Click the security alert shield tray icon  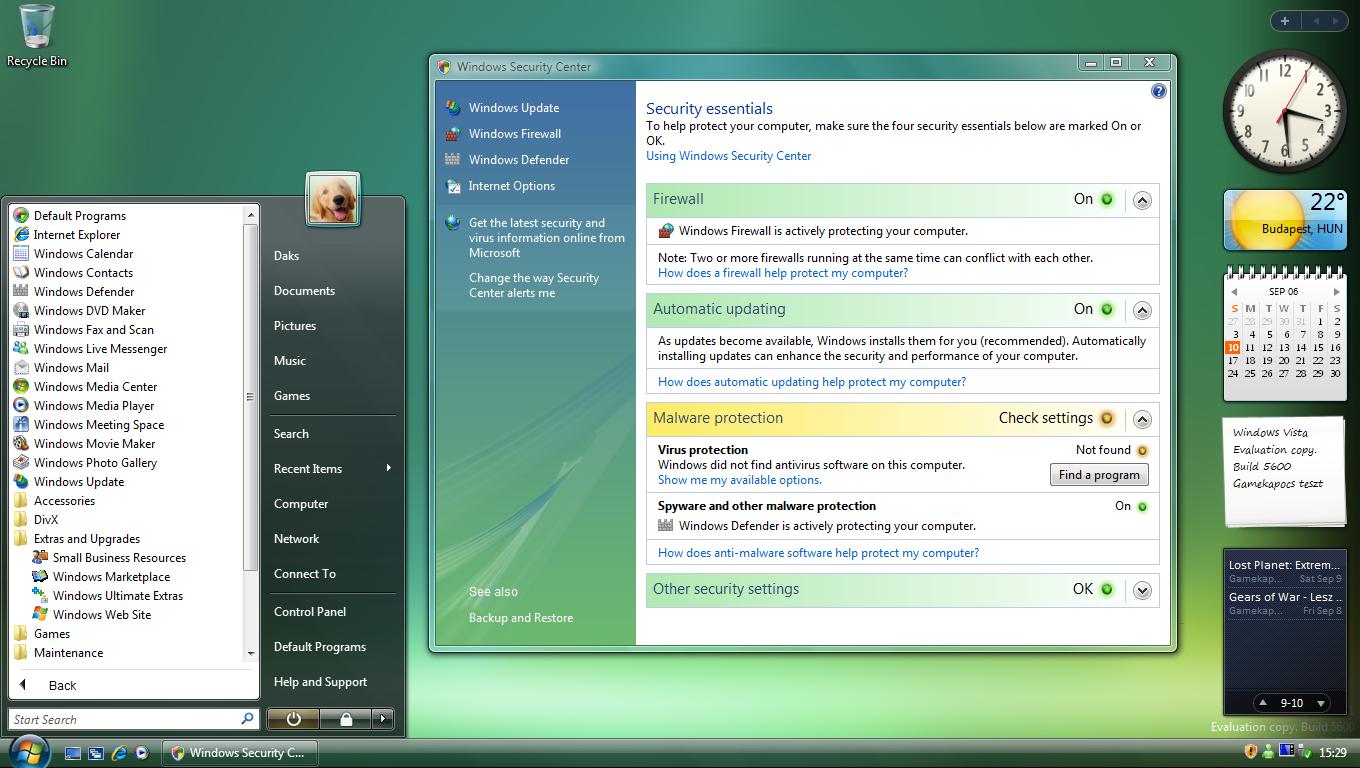point(1250,751)
